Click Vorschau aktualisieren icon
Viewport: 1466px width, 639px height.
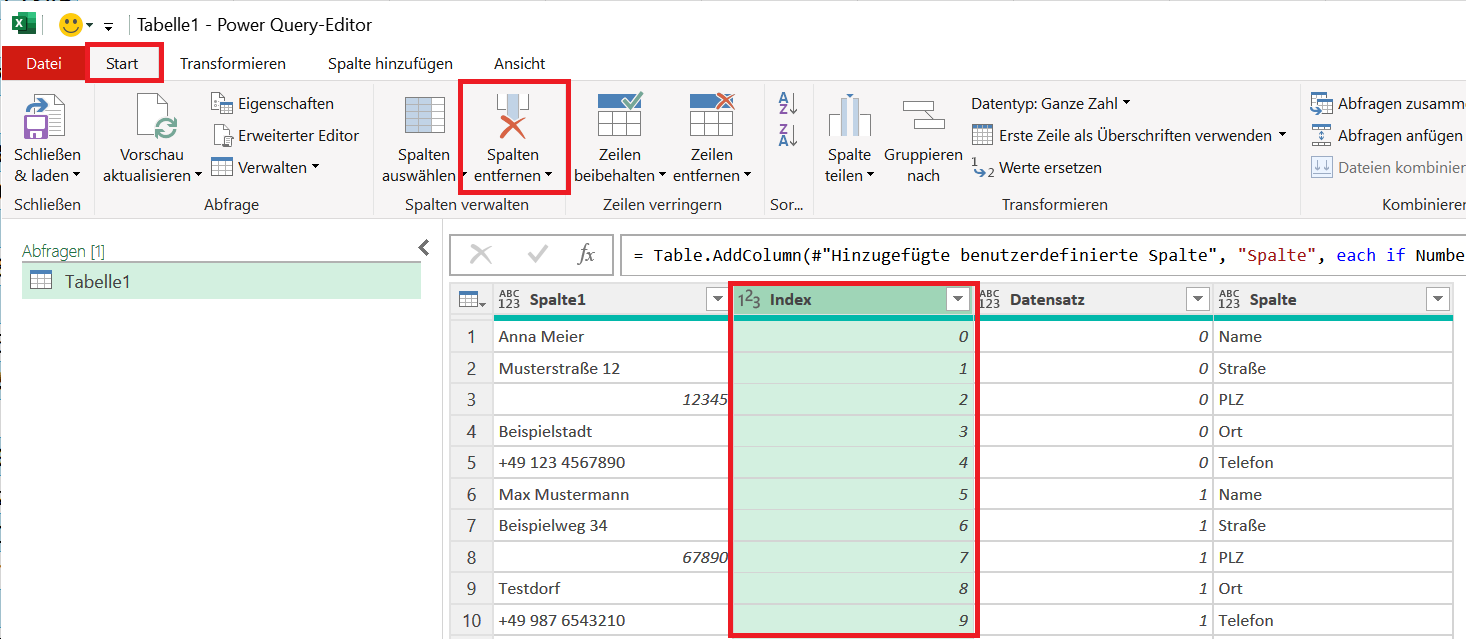point(156,117)
